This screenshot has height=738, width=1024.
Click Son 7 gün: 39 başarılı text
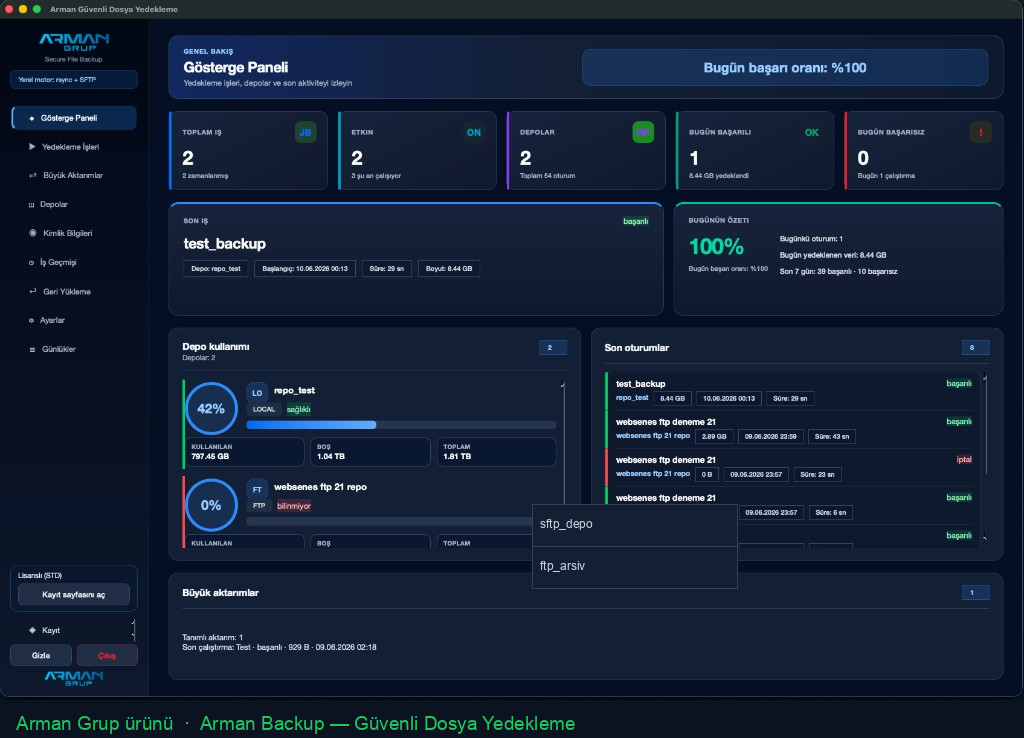pyautogui.click(x=838, y=272)
